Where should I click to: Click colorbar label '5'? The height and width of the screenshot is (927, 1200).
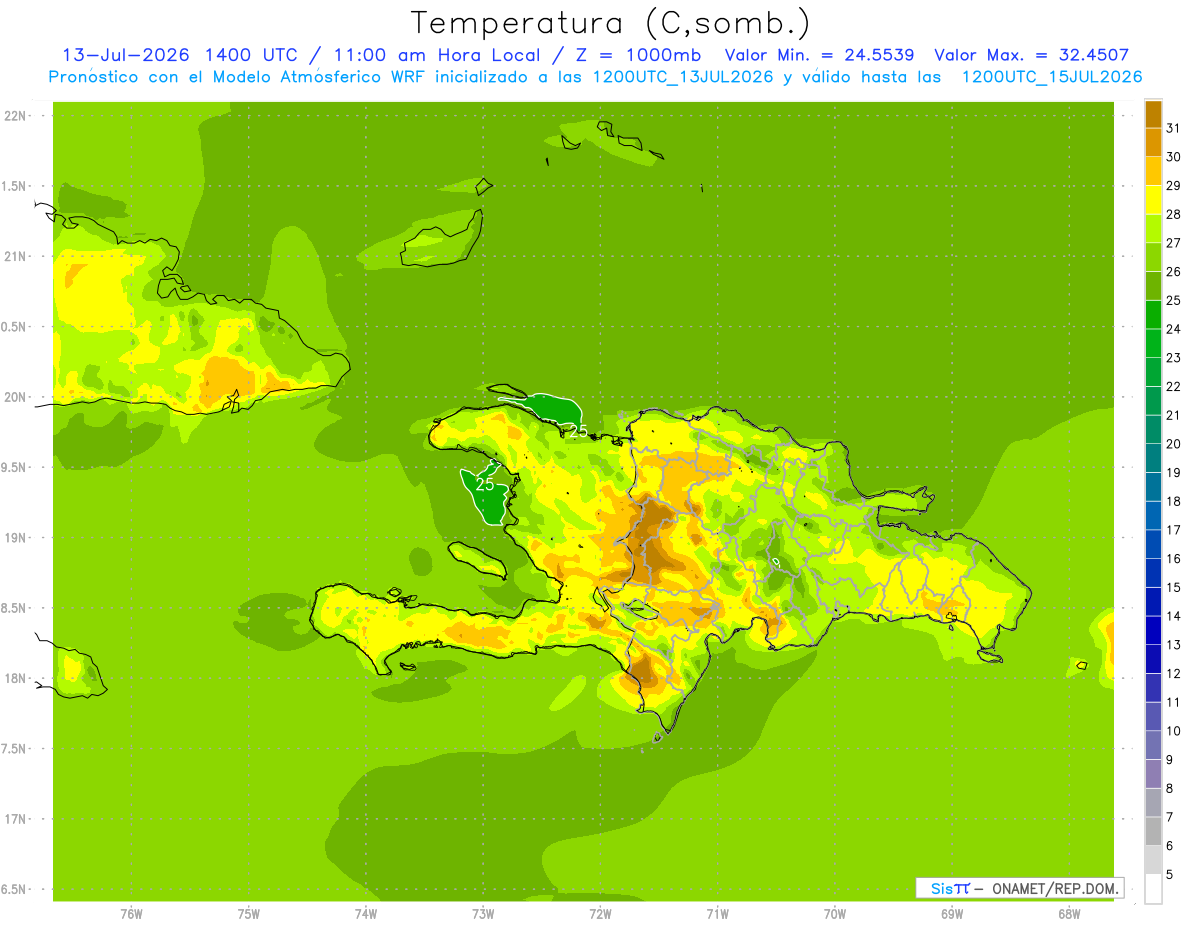pyautogui.click(x=1170, y=874)
